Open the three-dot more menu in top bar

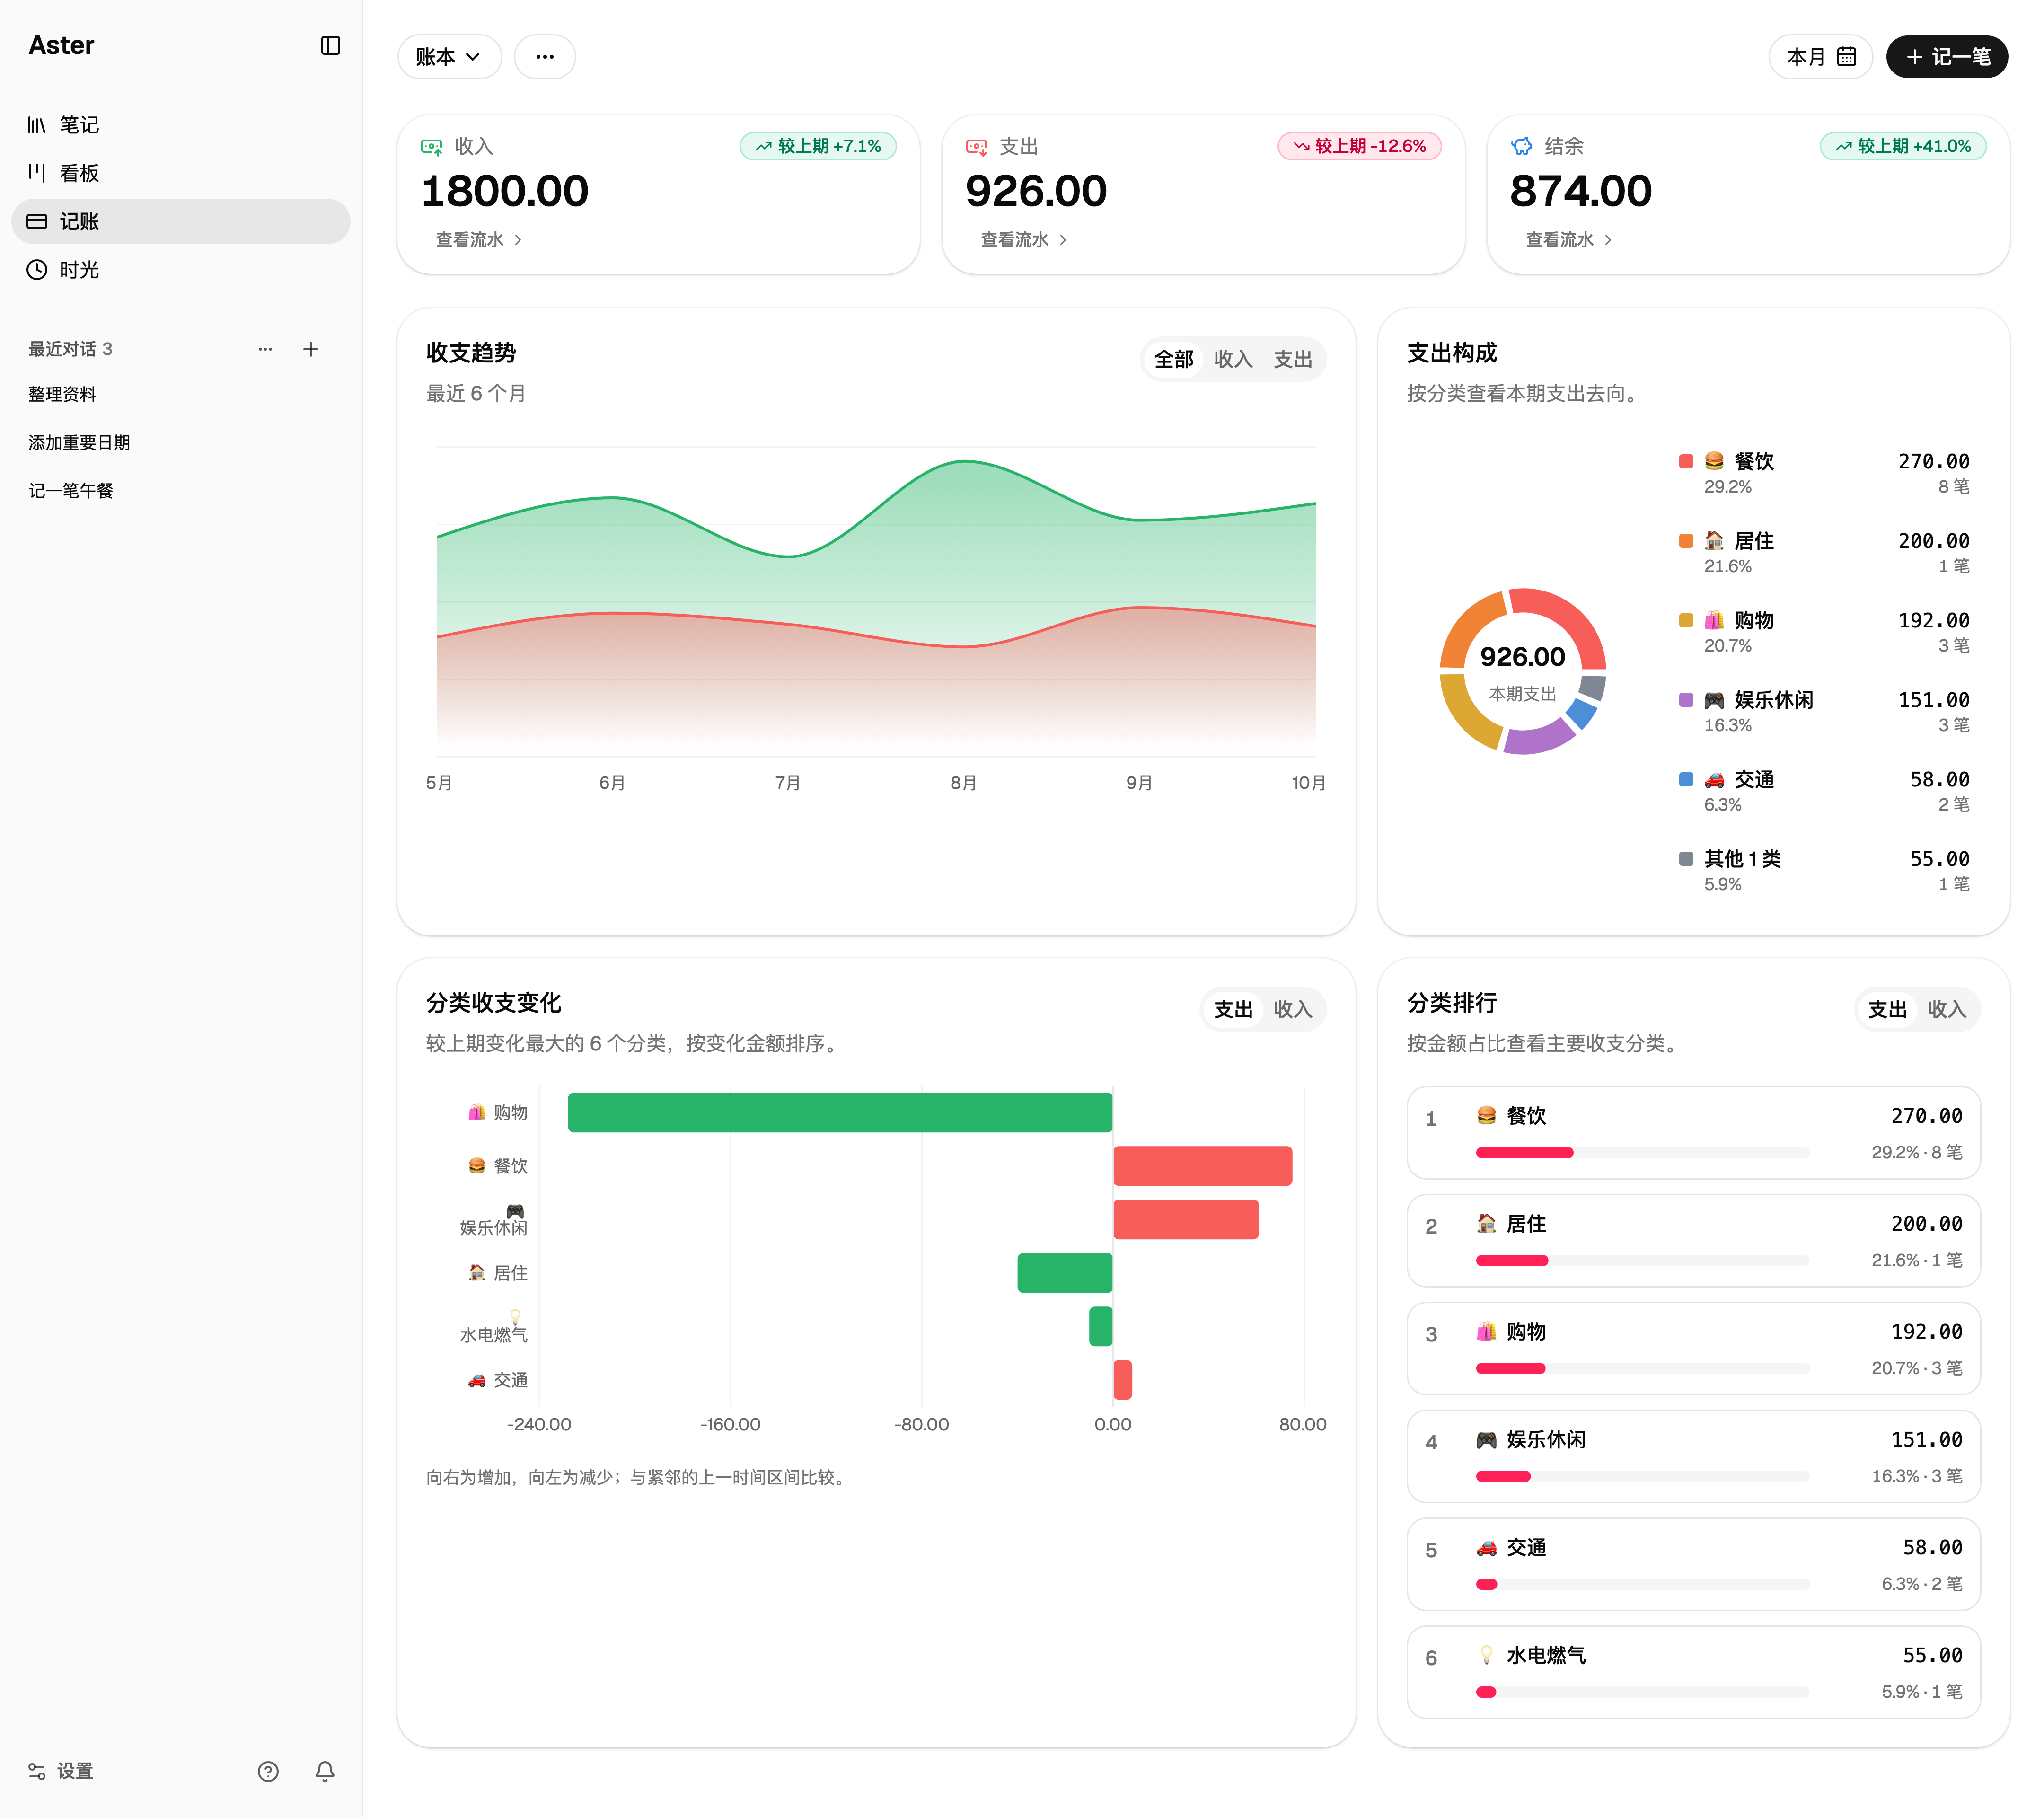pyautogui.click(x=545, y=57)
